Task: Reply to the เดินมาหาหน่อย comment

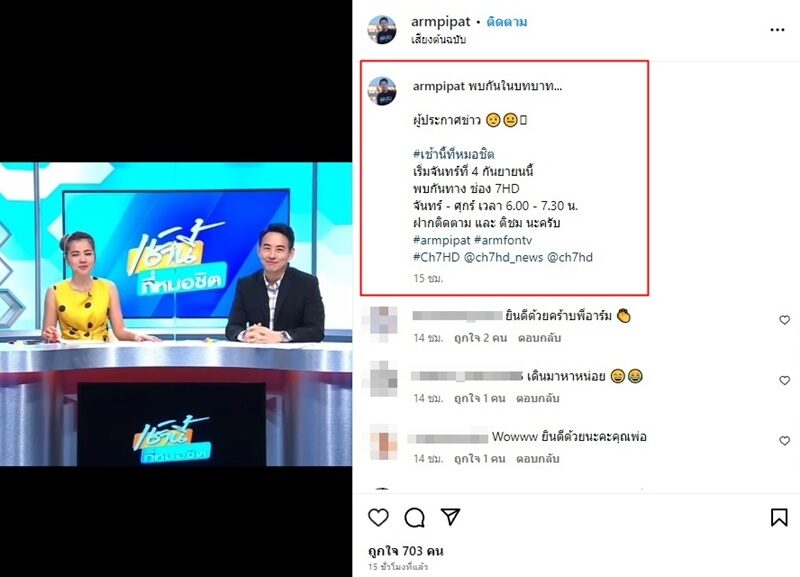Action: (x=538, y=398)
